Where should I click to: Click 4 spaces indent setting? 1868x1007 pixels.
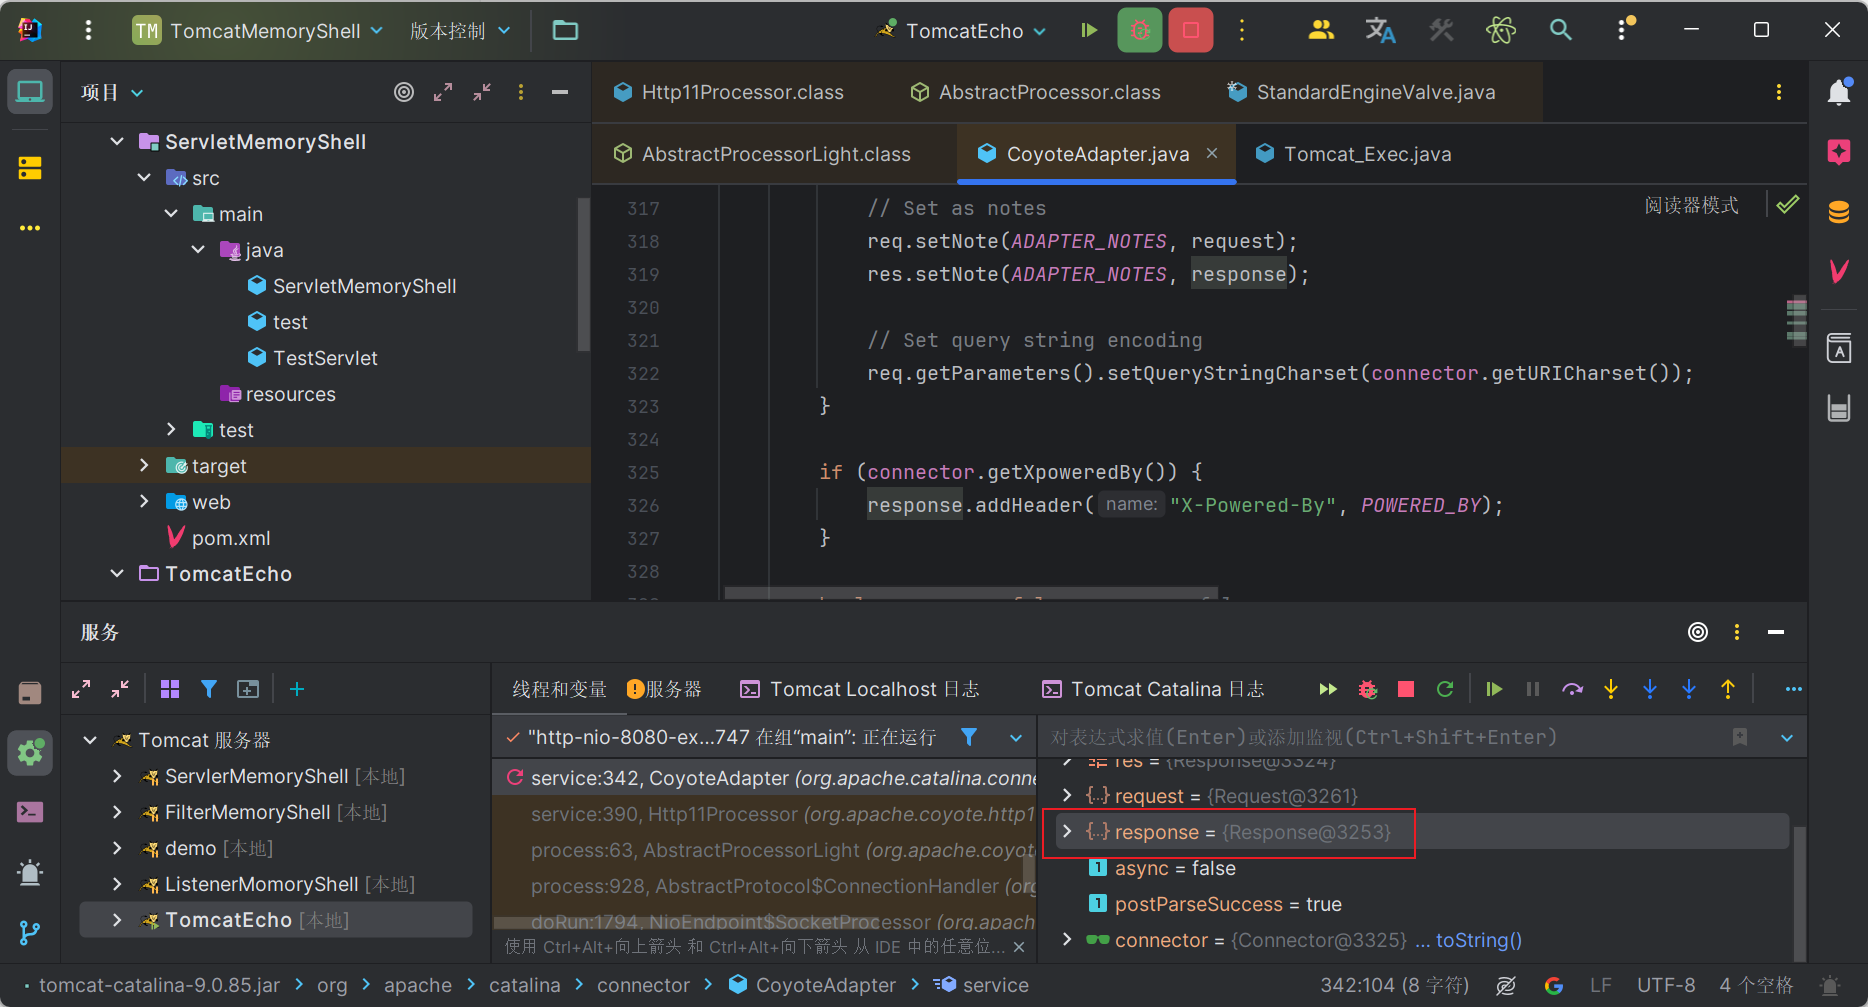pos(1756,985)
